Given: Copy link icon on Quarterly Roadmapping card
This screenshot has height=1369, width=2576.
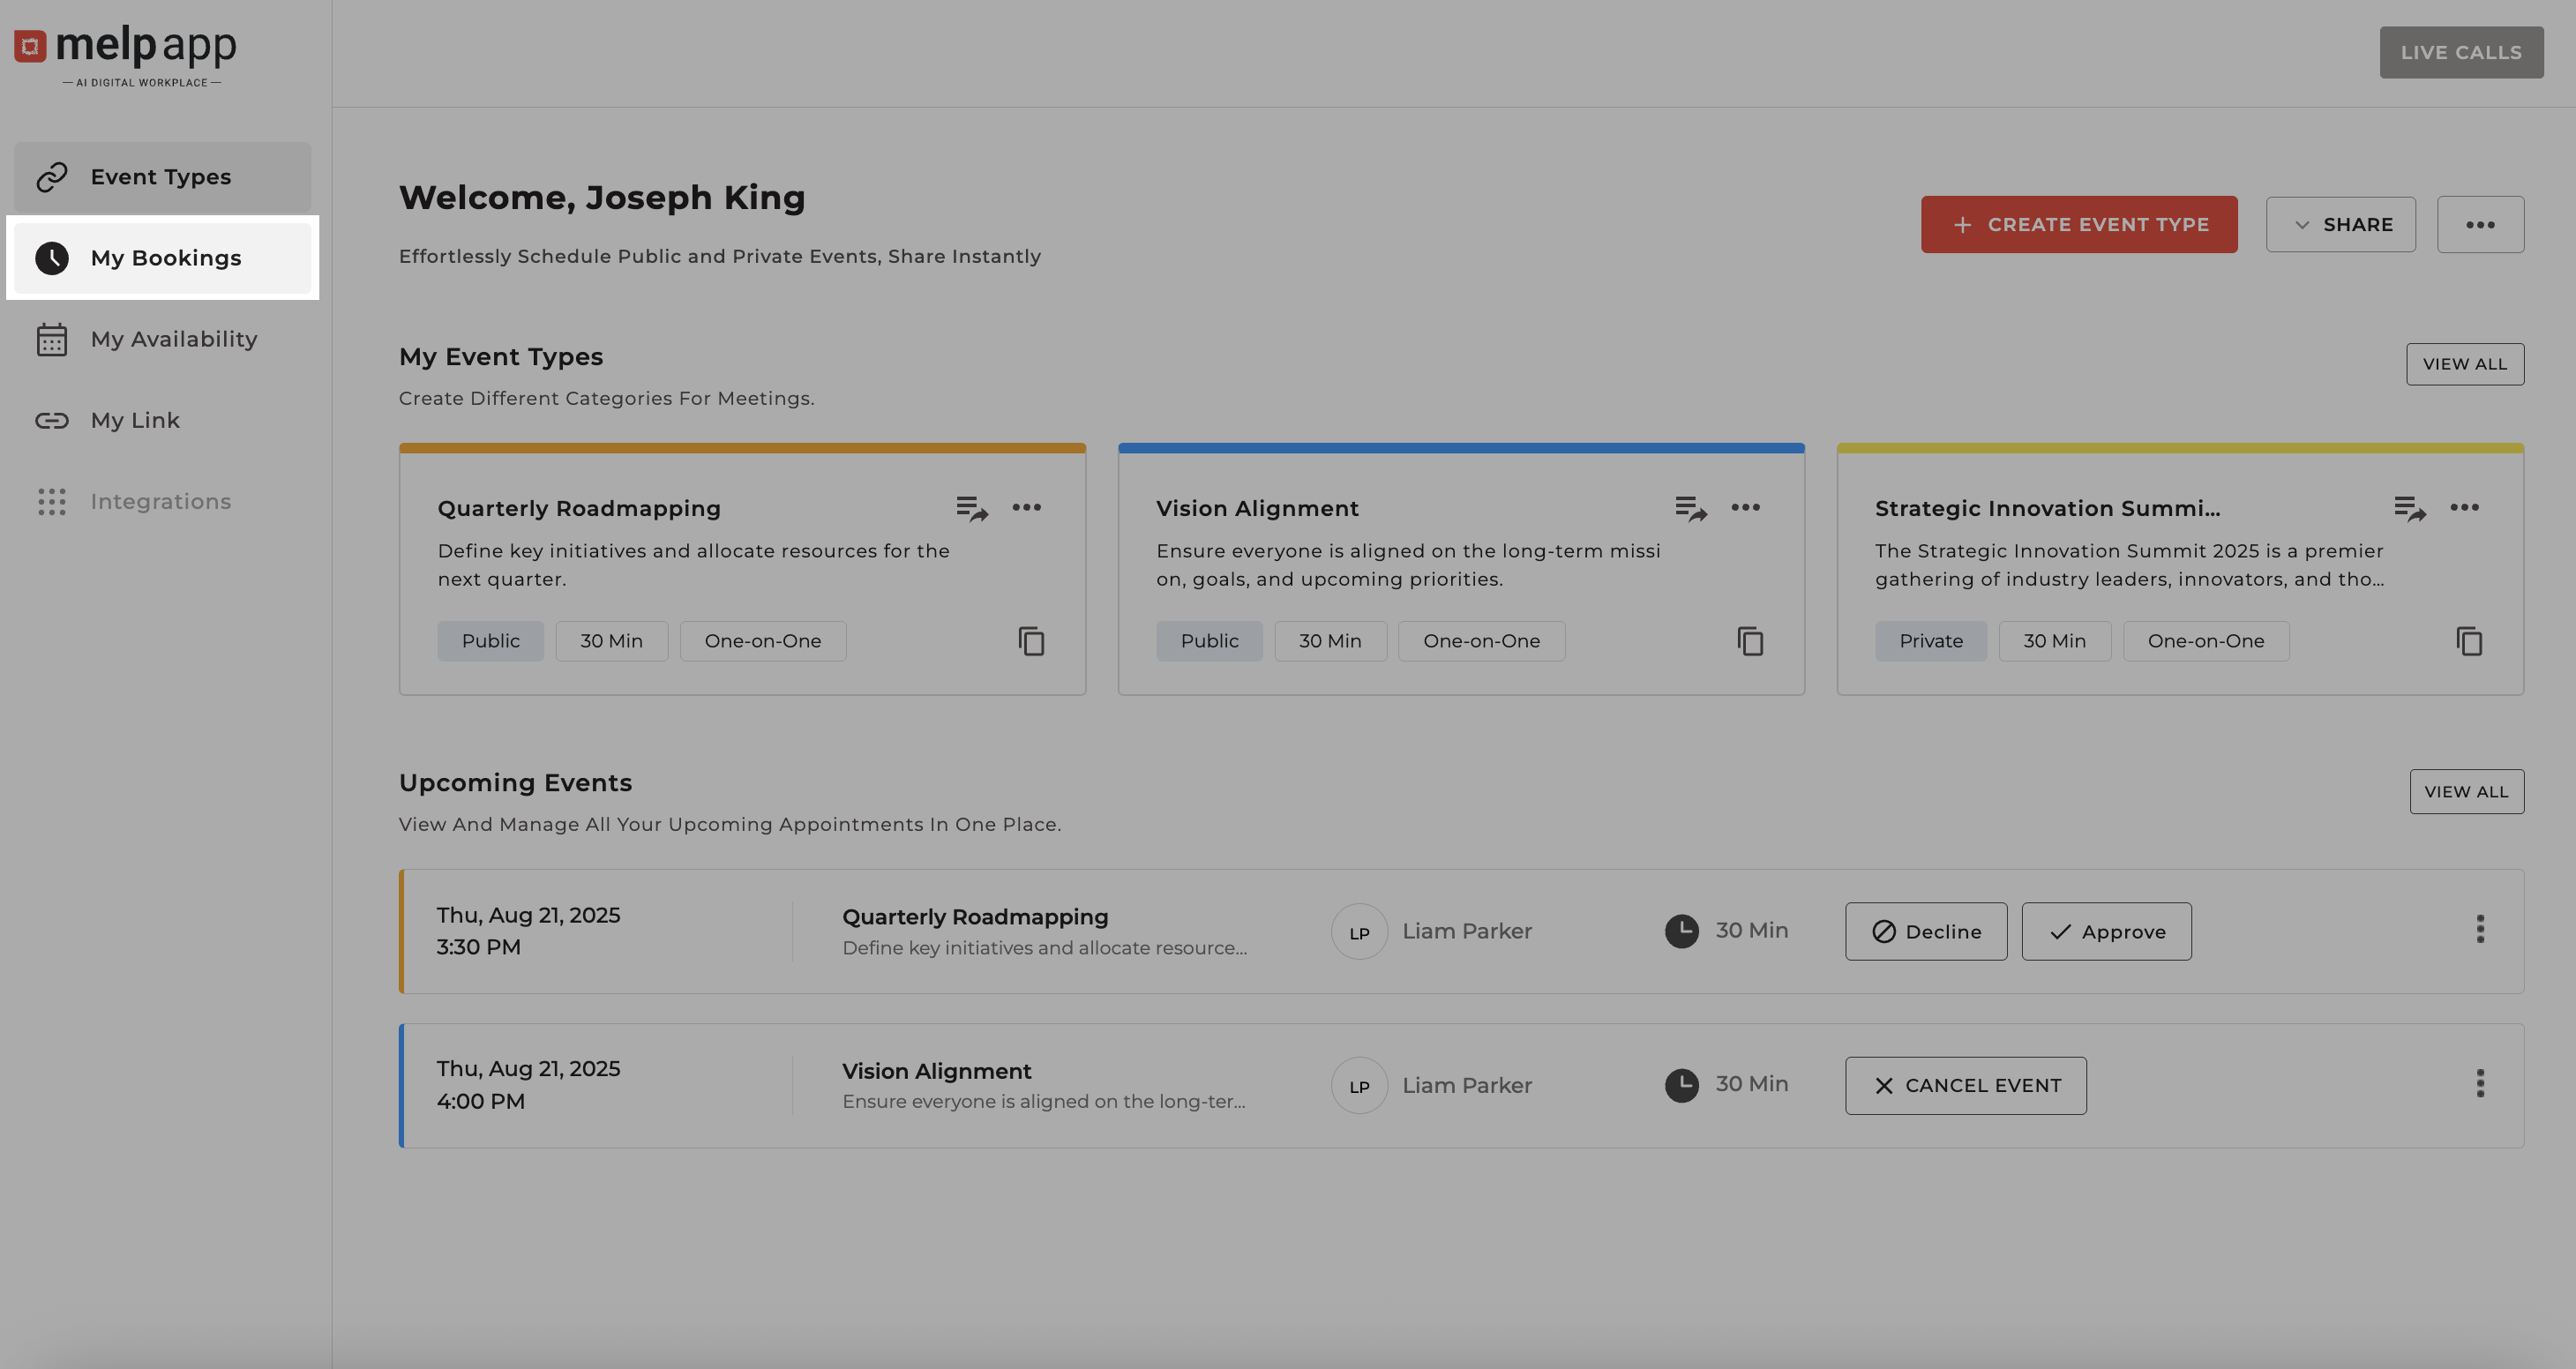Looking at the screenshot, I should pos(1031,641).
